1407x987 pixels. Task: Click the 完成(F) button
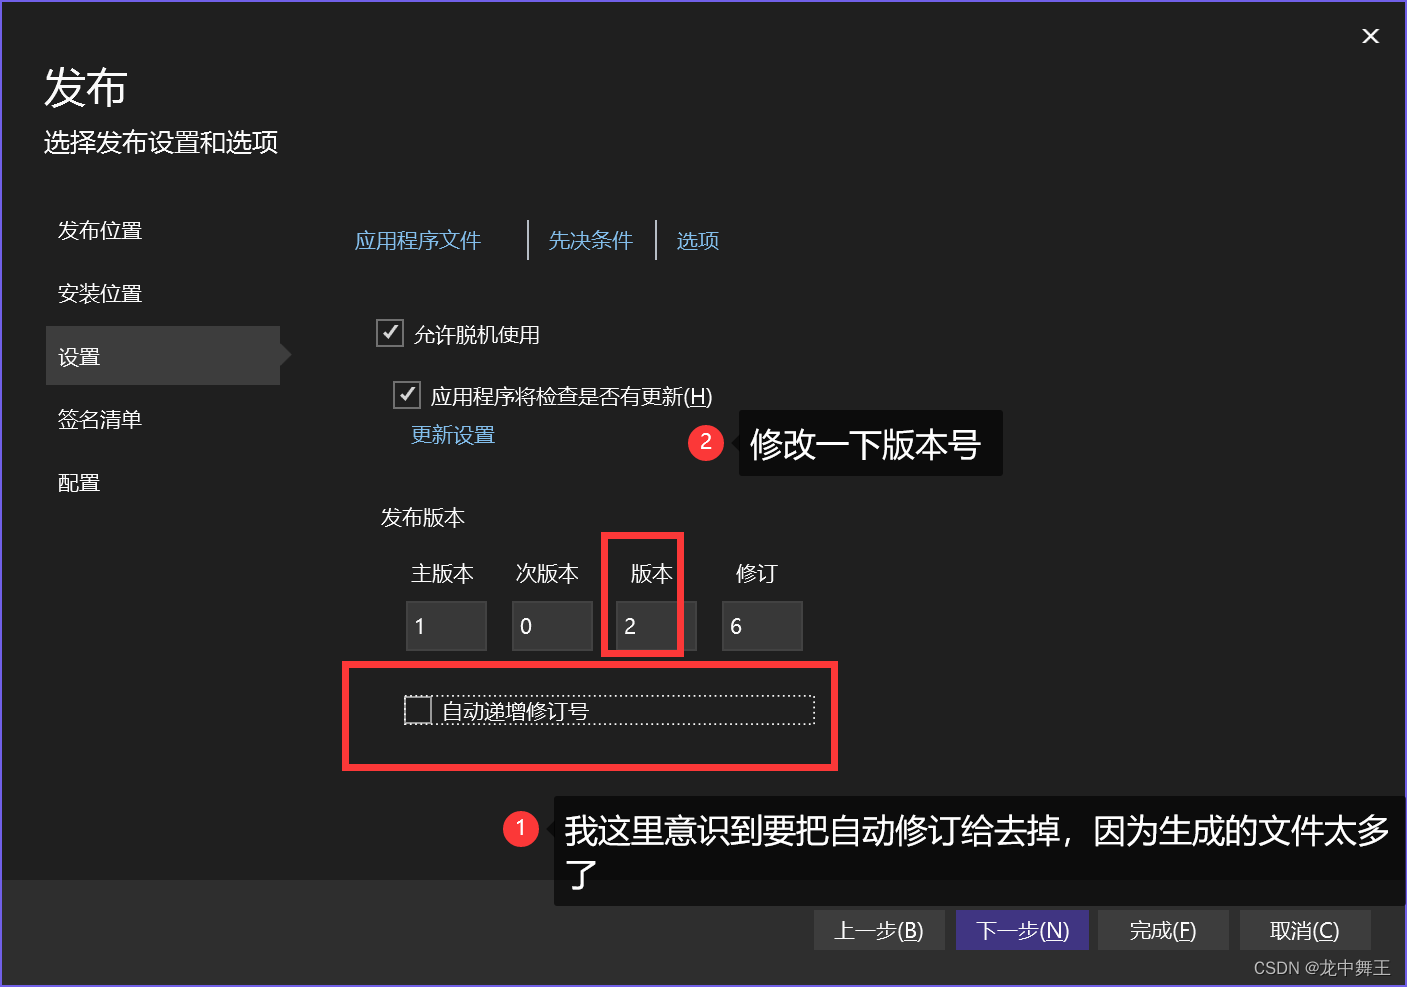[1163, 931]
